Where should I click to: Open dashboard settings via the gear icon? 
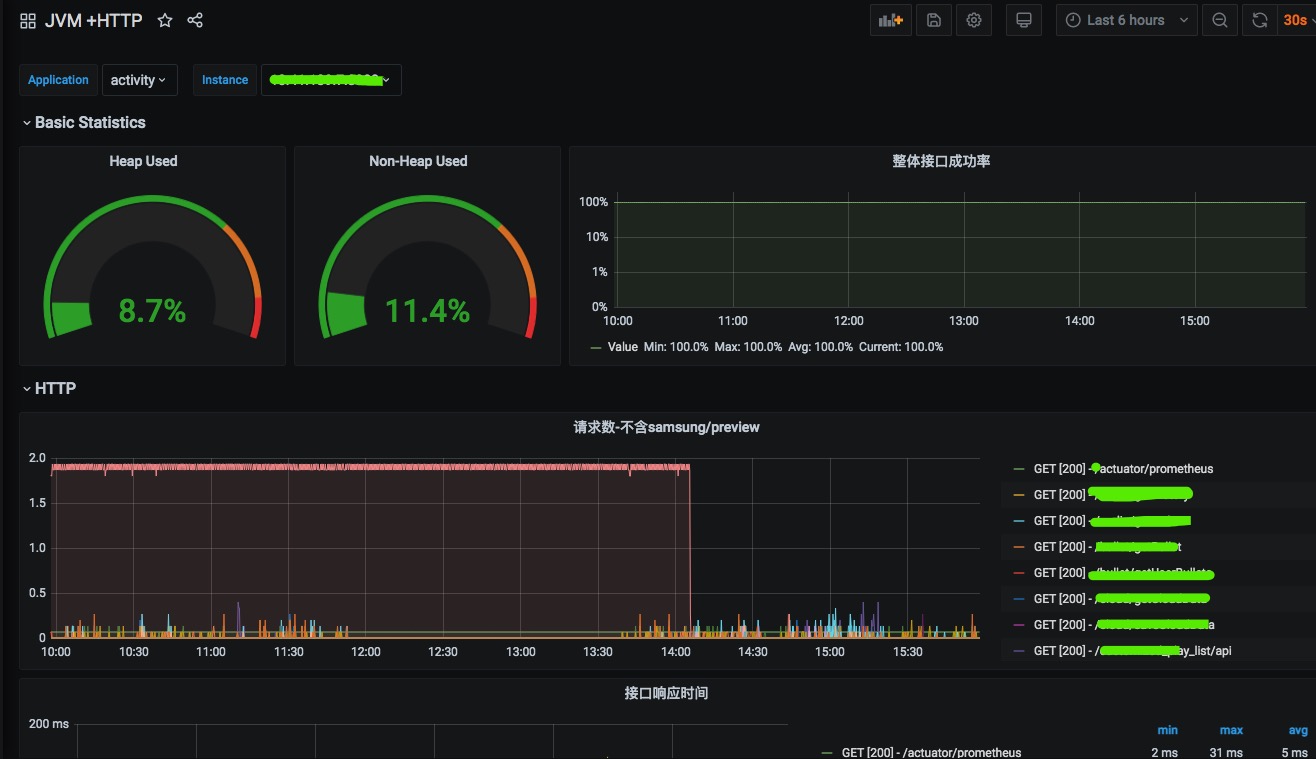click(x=974, y=20)
